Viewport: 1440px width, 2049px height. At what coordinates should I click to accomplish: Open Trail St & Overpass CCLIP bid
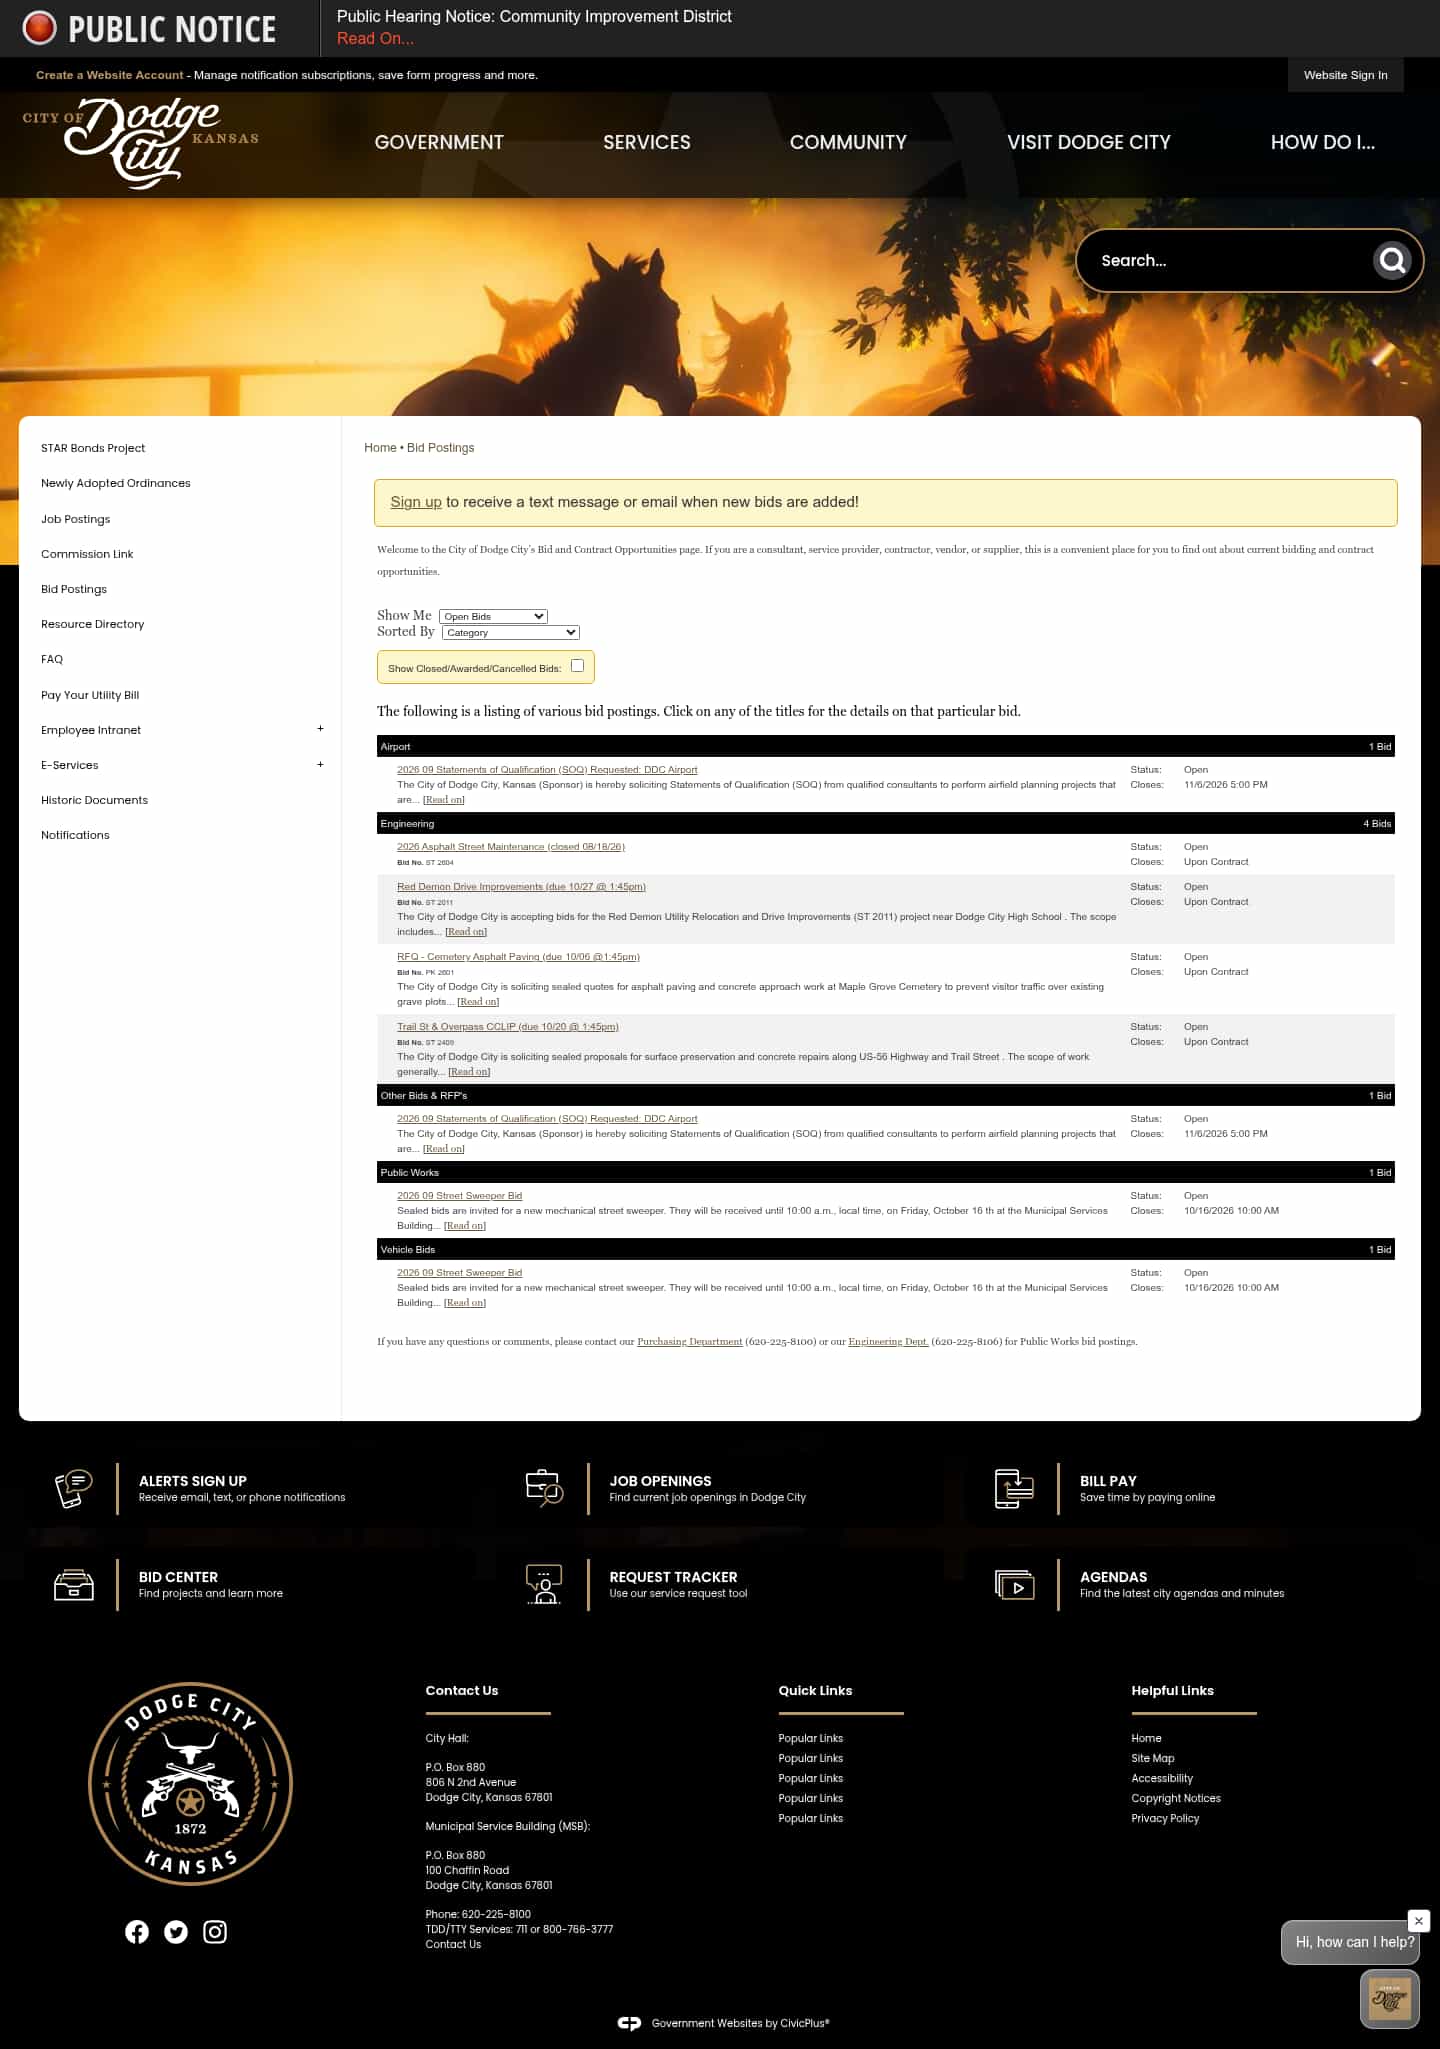(508, 1027)
